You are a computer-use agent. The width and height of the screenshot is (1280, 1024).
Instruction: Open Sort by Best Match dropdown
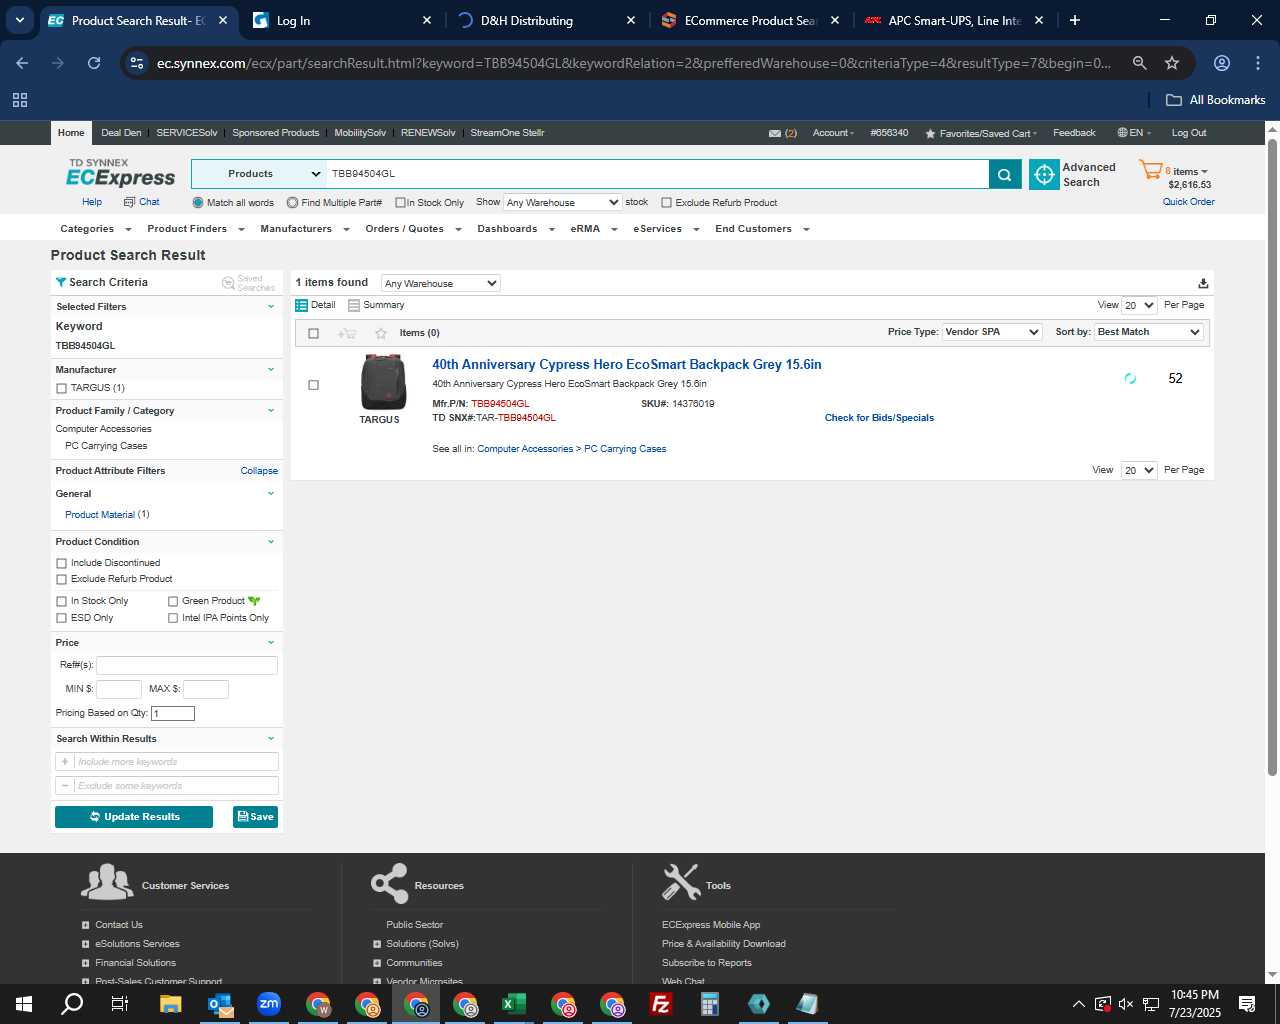1148,332
